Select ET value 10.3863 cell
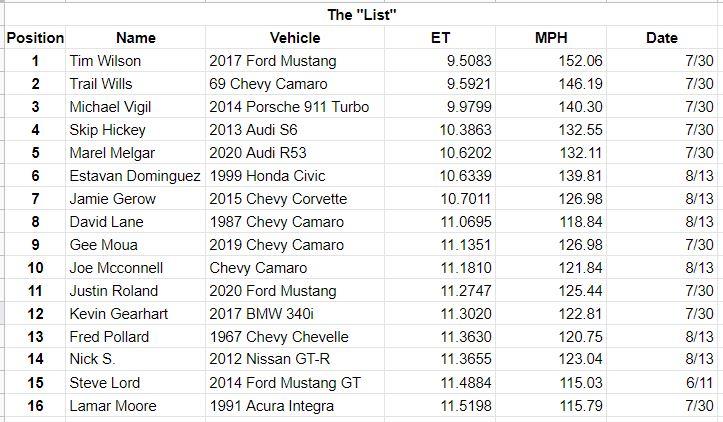 [x=440, y=130]
